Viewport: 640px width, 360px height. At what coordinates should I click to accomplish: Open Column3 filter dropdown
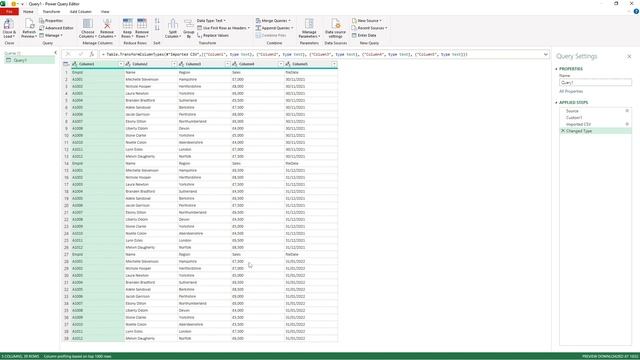tap(227, 64)
